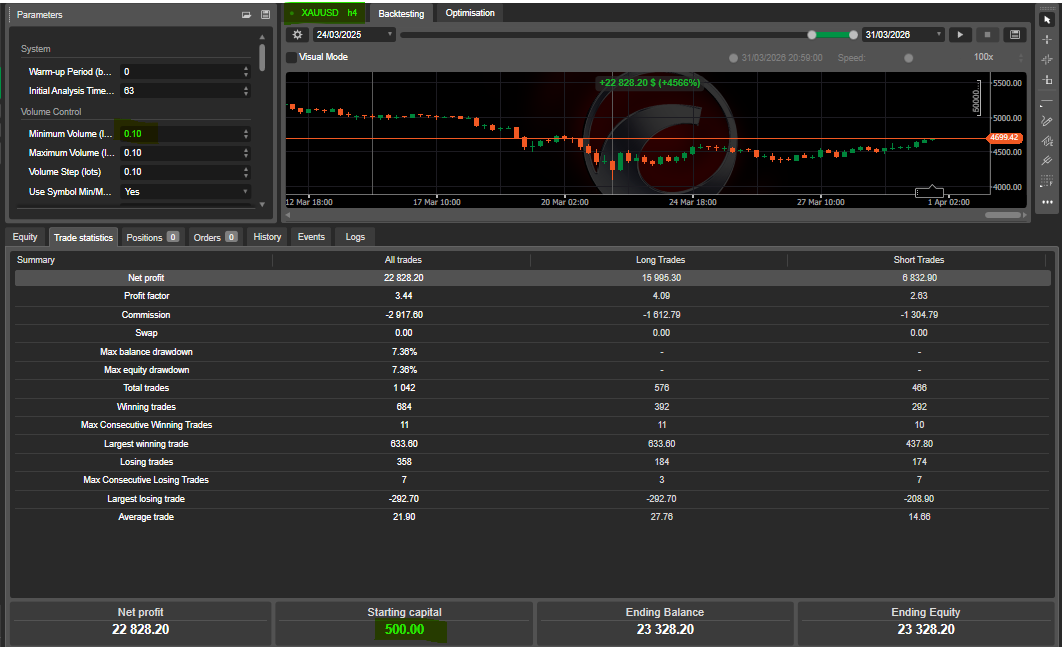This screenshot has width=1062, height=647.
Task: Expand Use Symbol Min/Max Yes dropdown
Action: tap(185, 191)
